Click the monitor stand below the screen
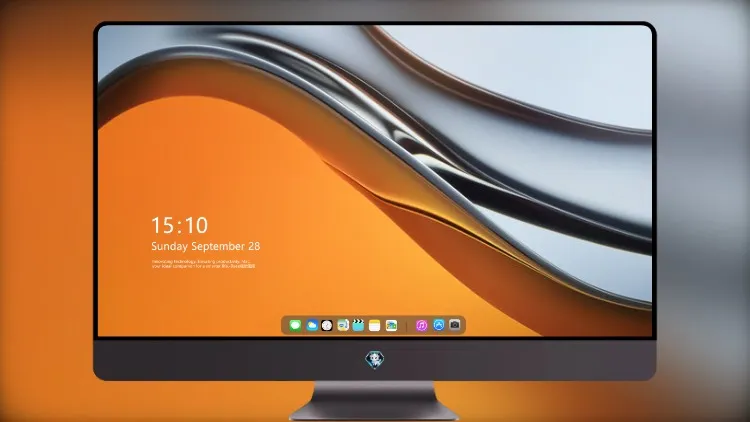The image size is (750, 422). pos(374,400)
